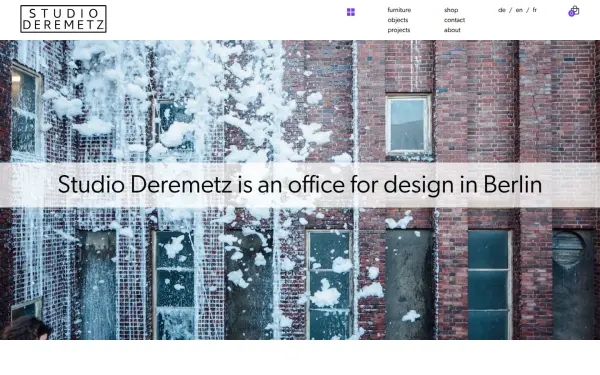Open the shopping cart icon
This screenshot has height=375, width=600.
tap(574, 11)
